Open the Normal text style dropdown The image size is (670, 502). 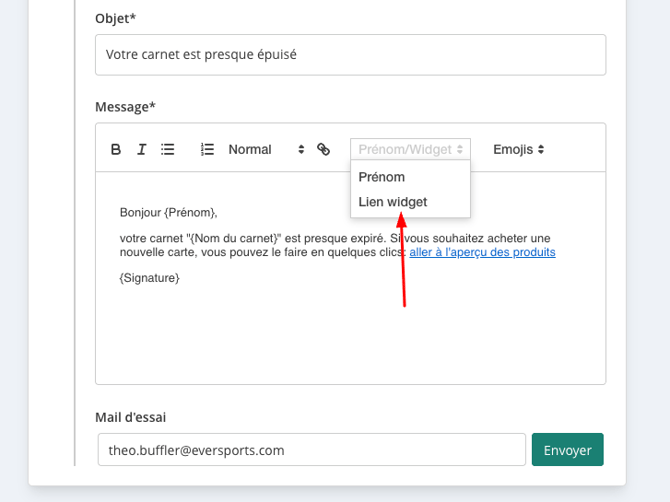click(266, 150)
